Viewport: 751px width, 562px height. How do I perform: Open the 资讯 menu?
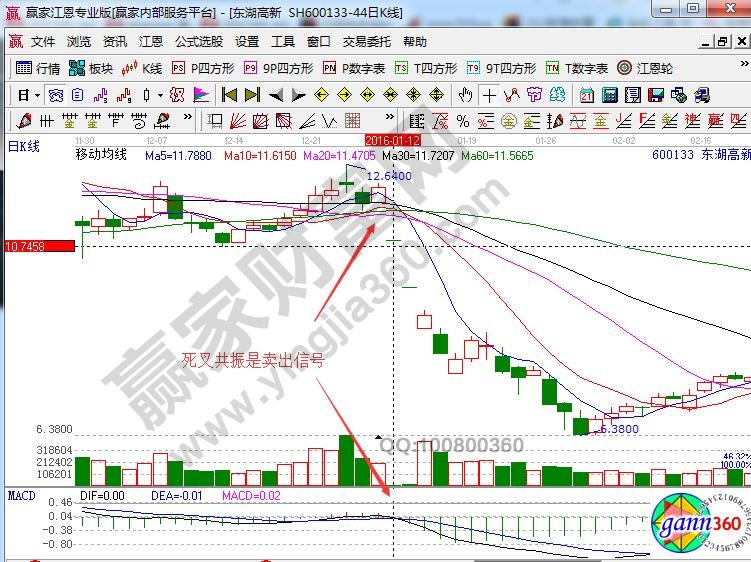(115, 42)
